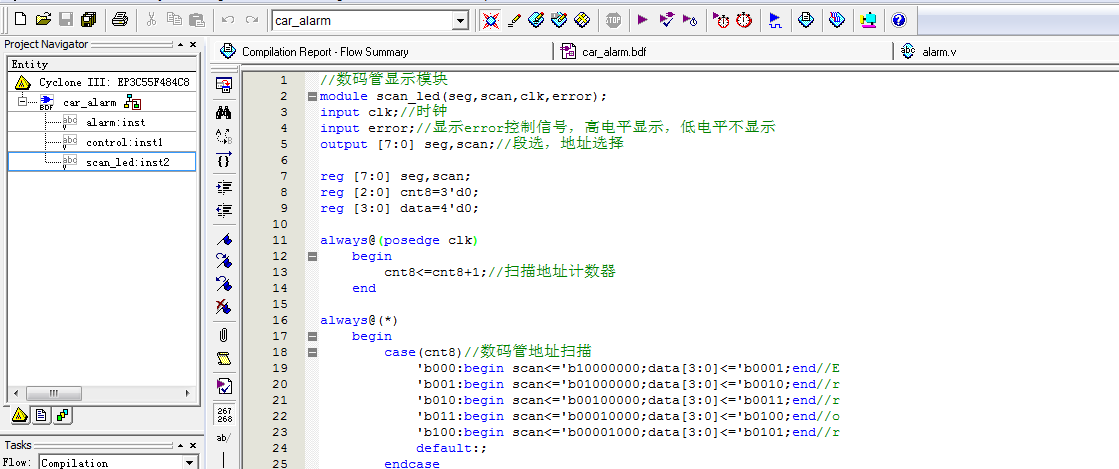Image resolution: width=1119 pixels, height=469 pixels.
Task: Redo the last undone edit
Action: 251,20
